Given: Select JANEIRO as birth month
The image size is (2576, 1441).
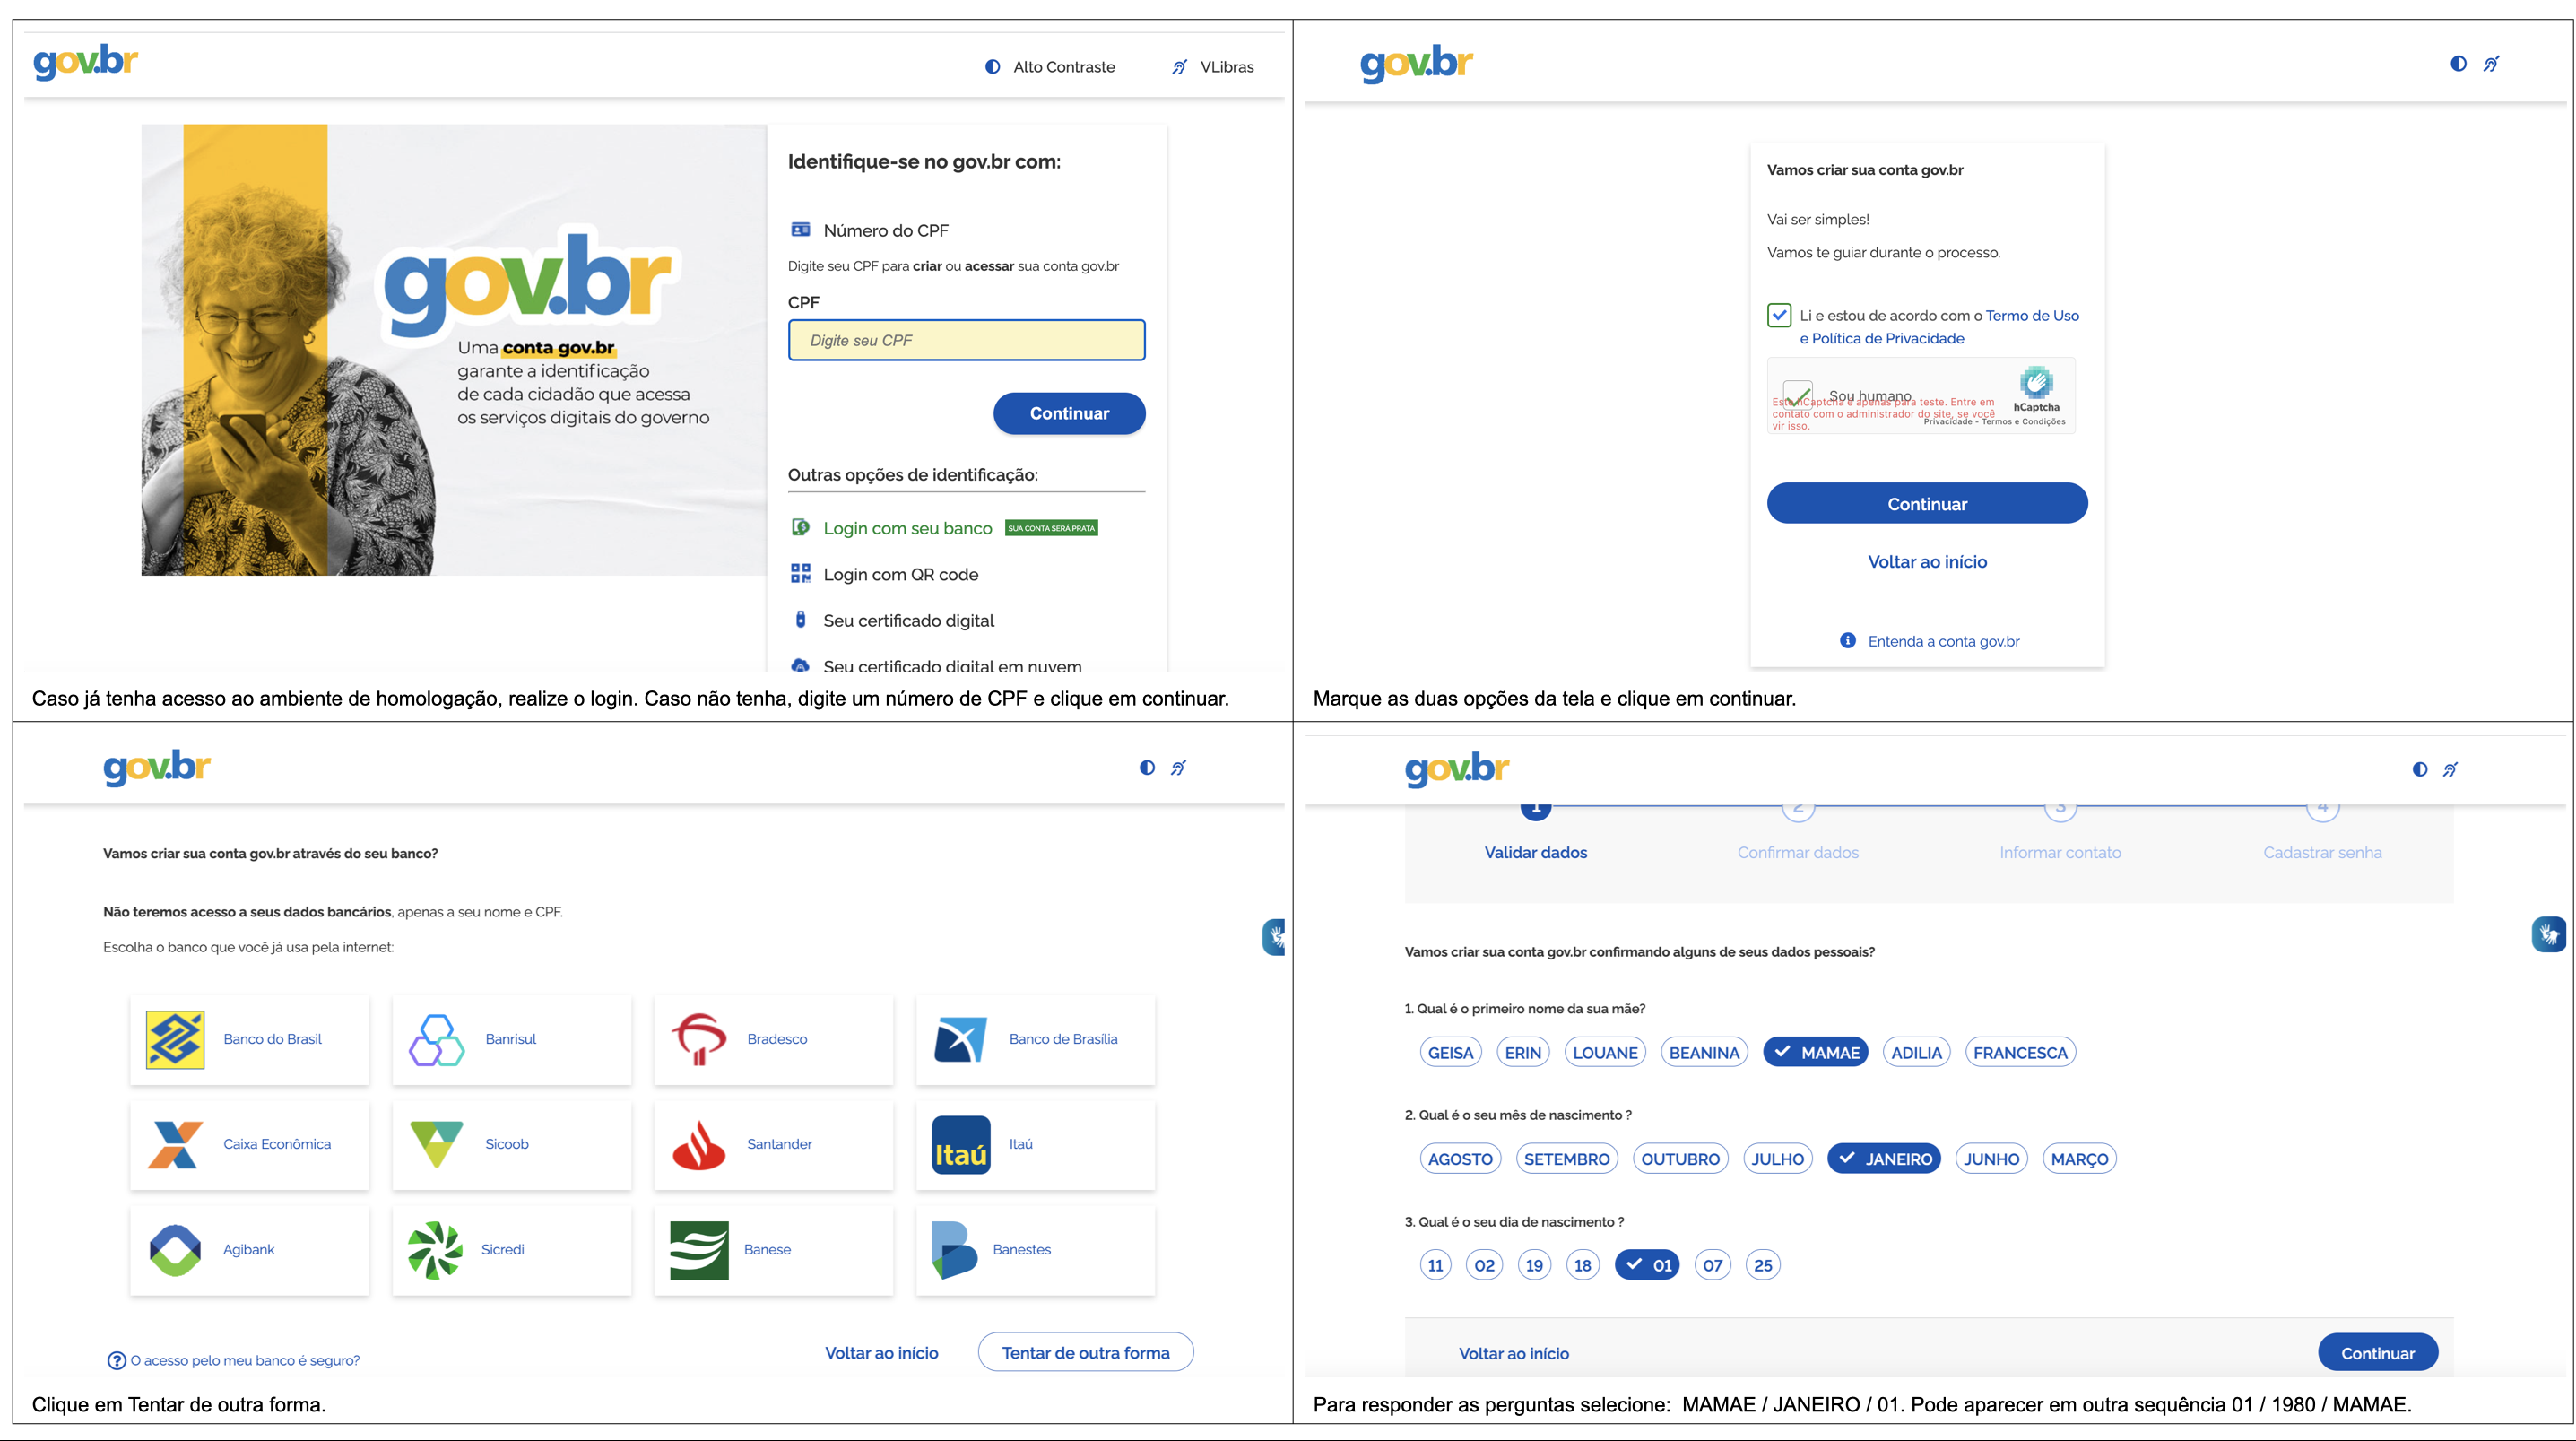Looking at the screenshot, I should click(x=1883, y=1158).
